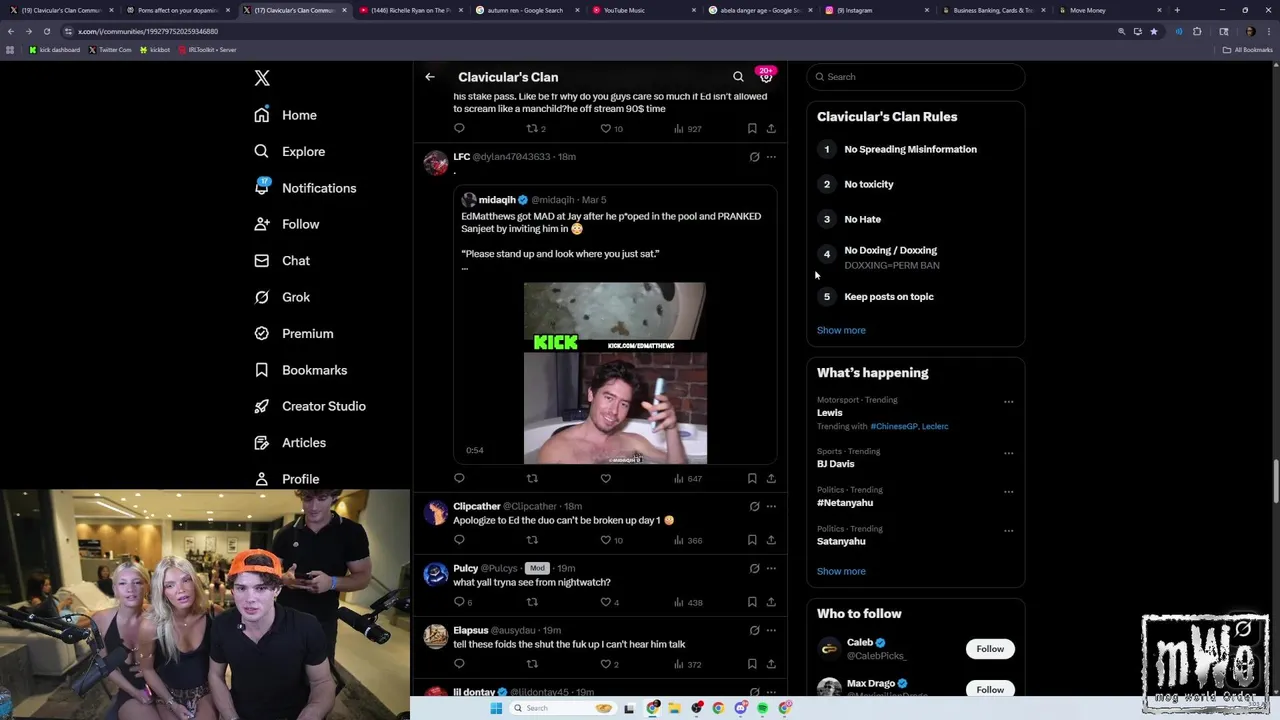Reload the page in browser toolbar
1280x720 pixels.
pos(46,31)
